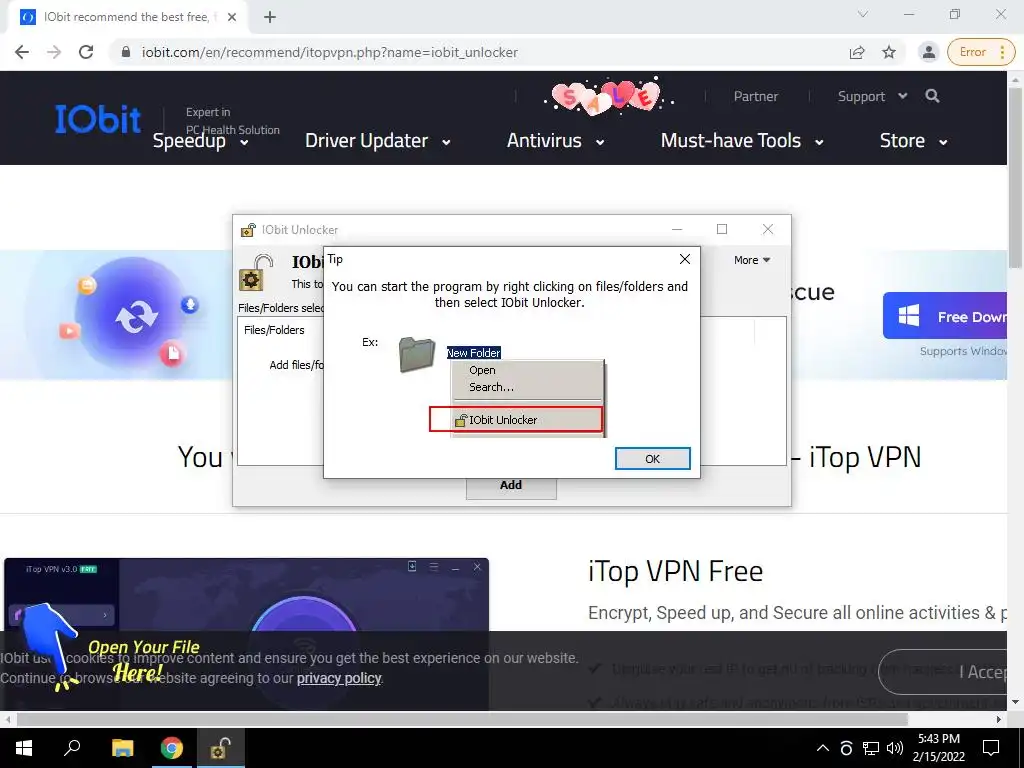Open the Chrome profile icon
Viewport: 1024px width, 768px height.
[x=928, y=52]
